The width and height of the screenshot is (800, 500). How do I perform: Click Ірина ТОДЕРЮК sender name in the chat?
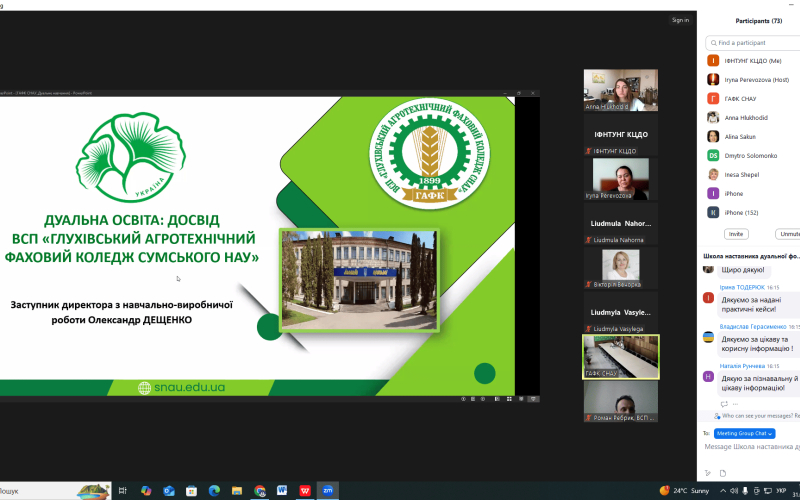pyautogui.click(x=742, y=287)
